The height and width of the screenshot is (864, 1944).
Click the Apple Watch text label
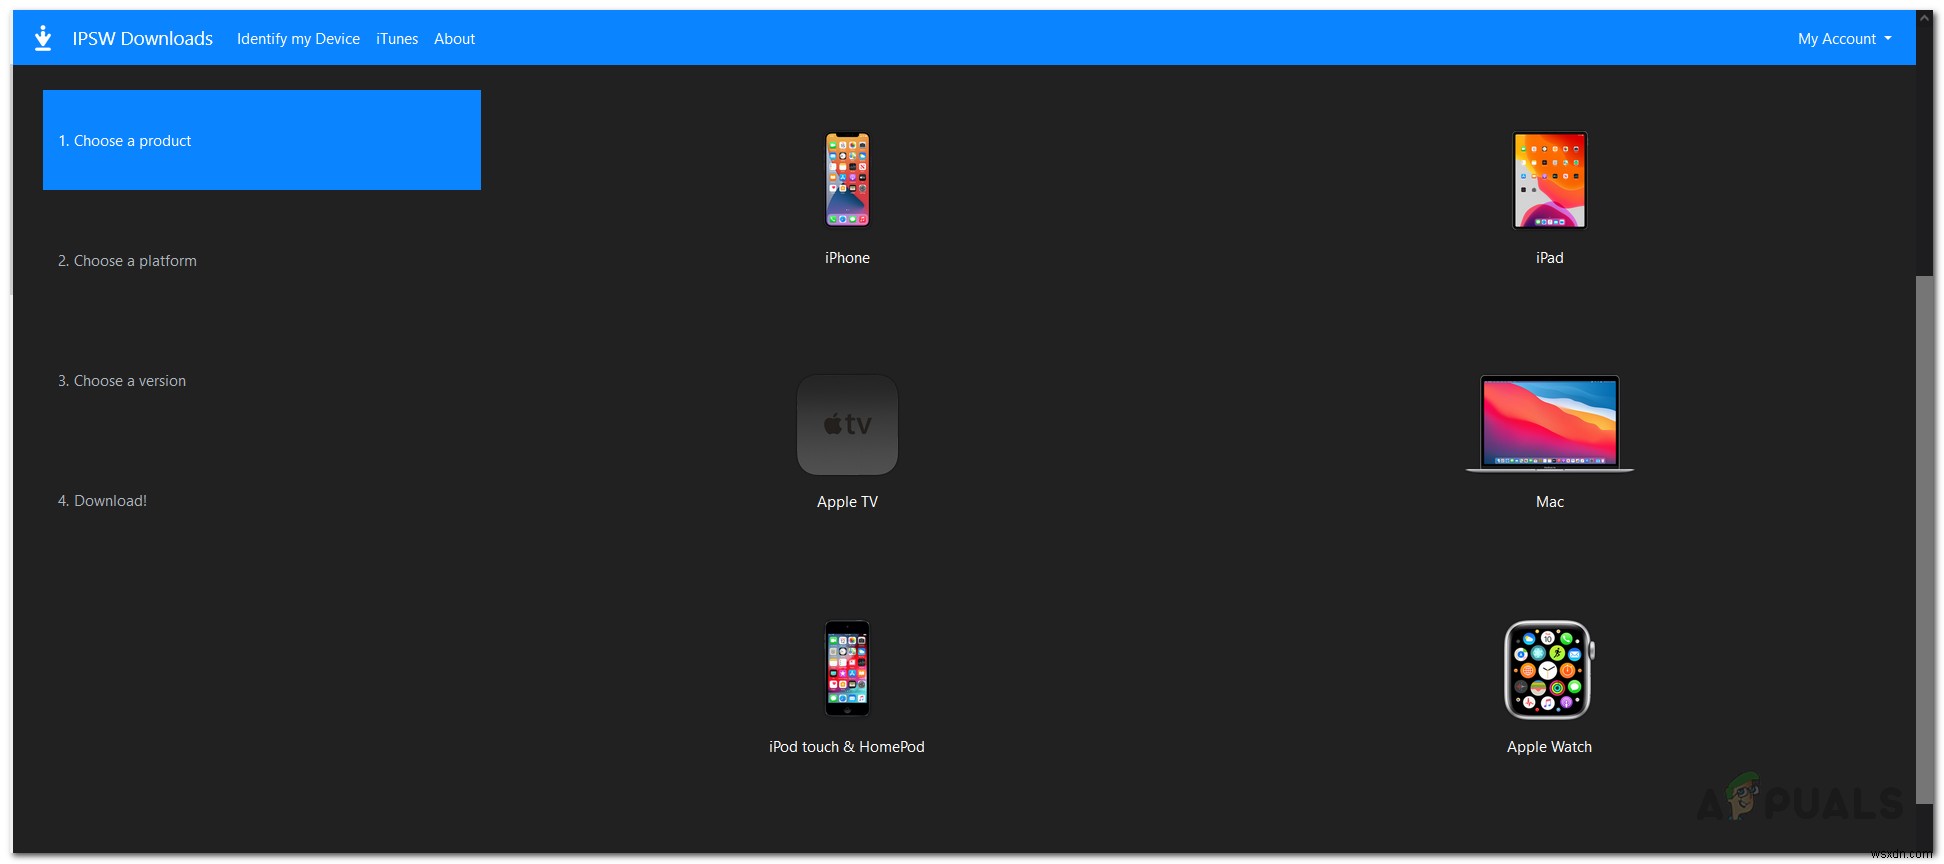(1549, 747)
